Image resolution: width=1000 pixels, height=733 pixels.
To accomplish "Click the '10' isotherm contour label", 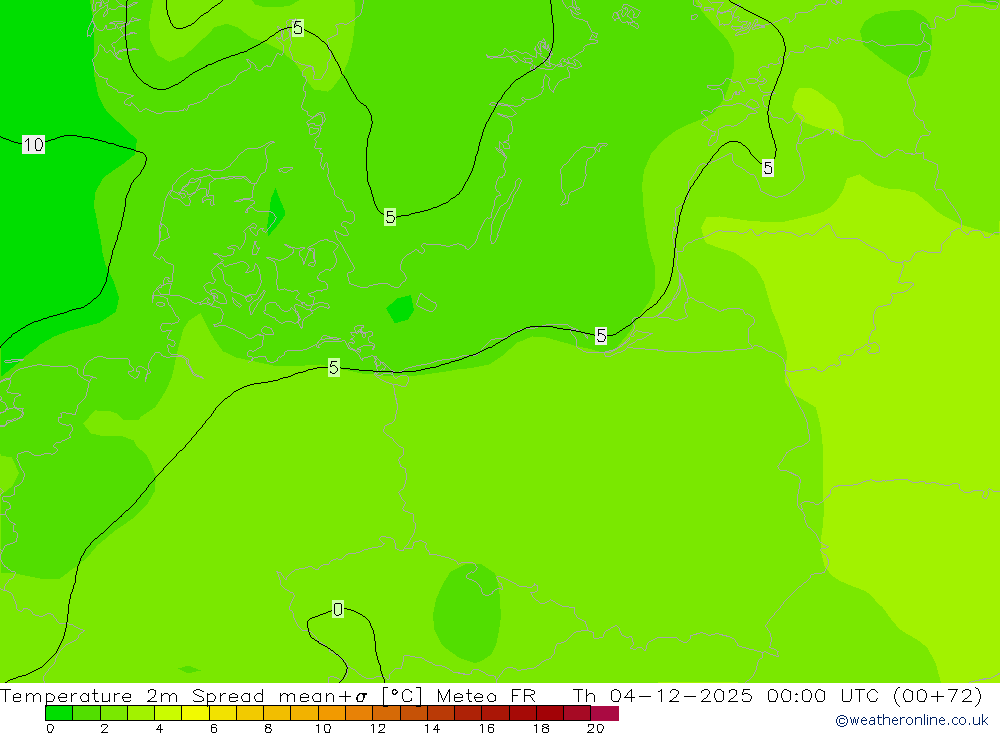I will coord(33,145).
